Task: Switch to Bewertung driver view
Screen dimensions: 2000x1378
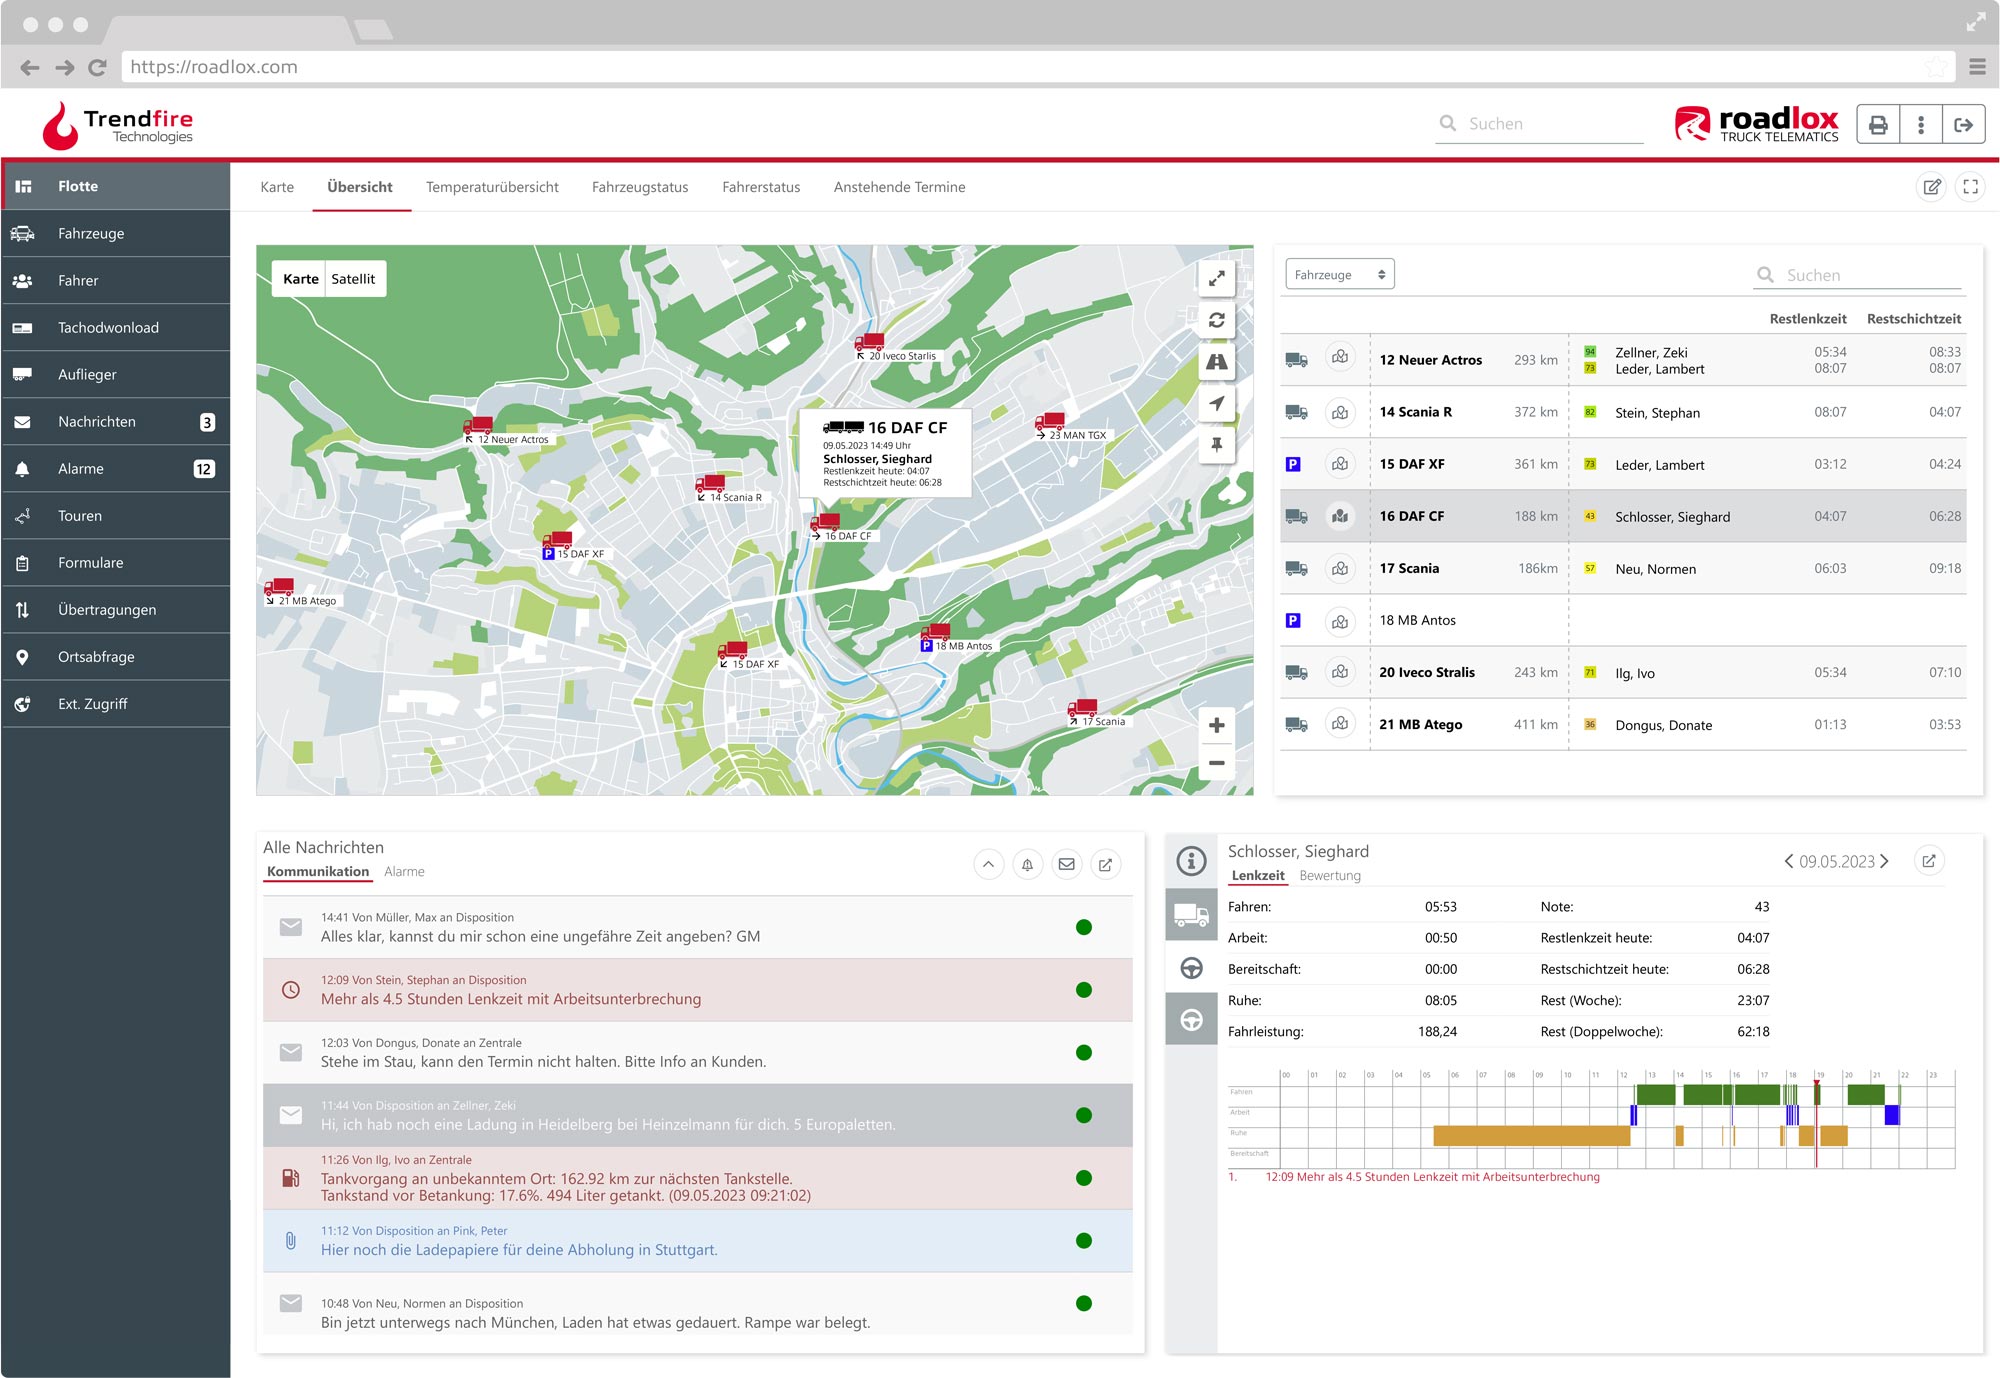Action: click(x=1329, y=875)
